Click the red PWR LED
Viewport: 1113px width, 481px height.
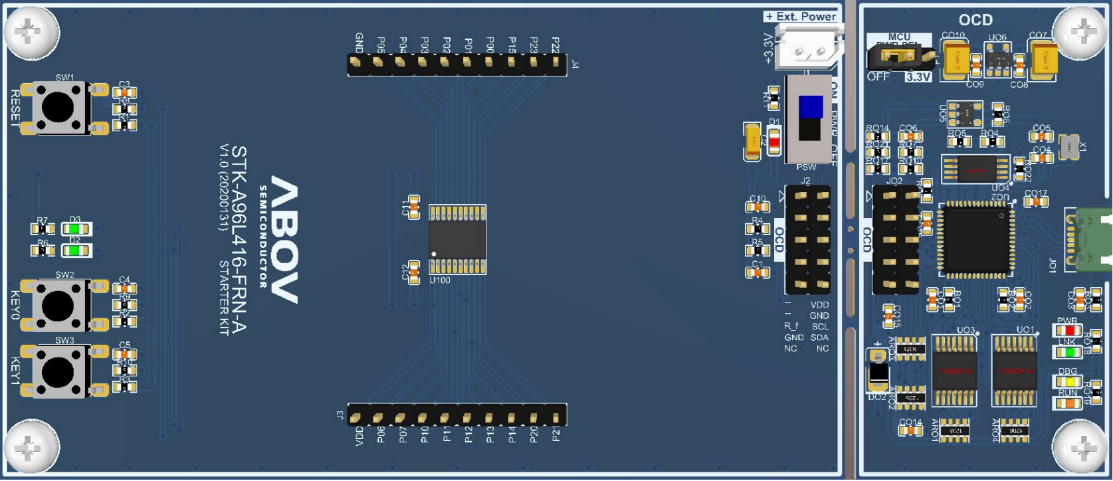click(x=1069, y=330)
